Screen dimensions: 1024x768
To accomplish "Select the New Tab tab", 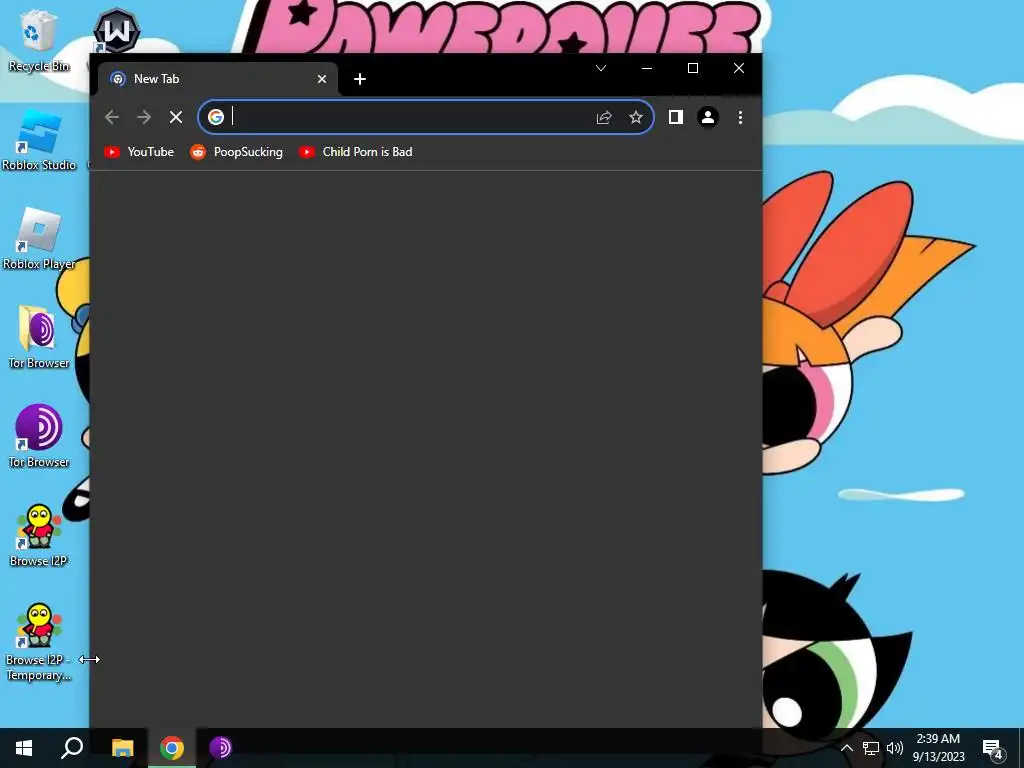I will 219,79.
